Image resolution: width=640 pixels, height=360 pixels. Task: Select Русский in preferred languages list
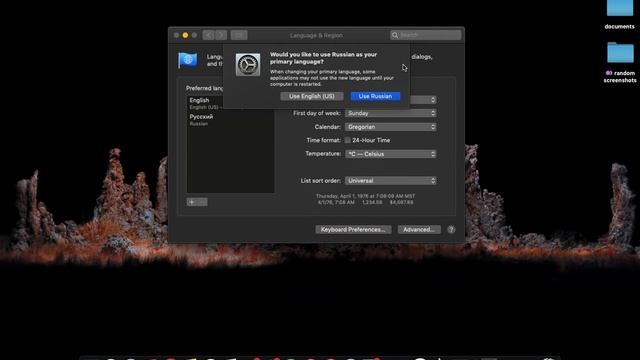coord(230,120)
